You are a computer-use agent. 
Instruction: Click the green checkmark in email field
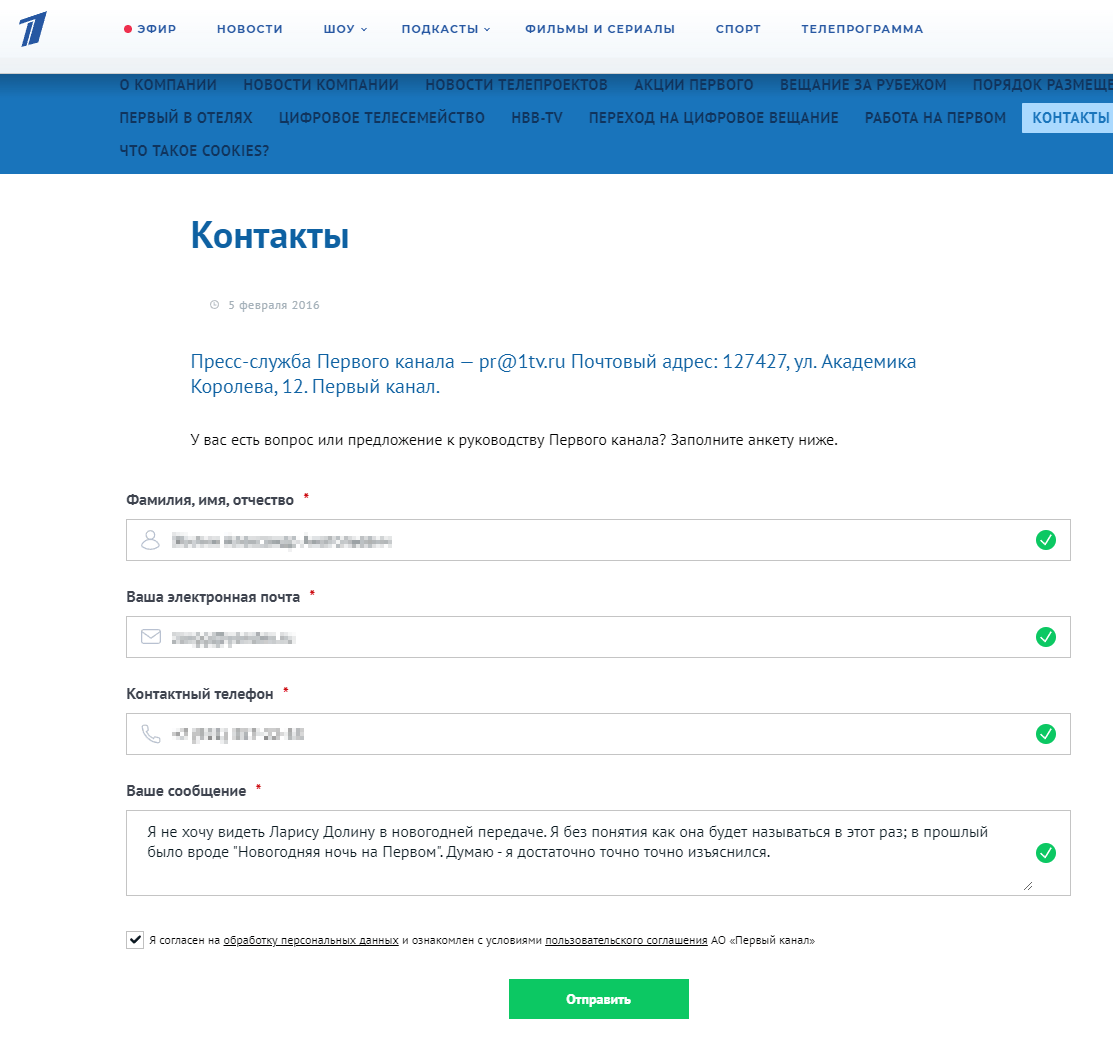click(x=1046, y=637)
